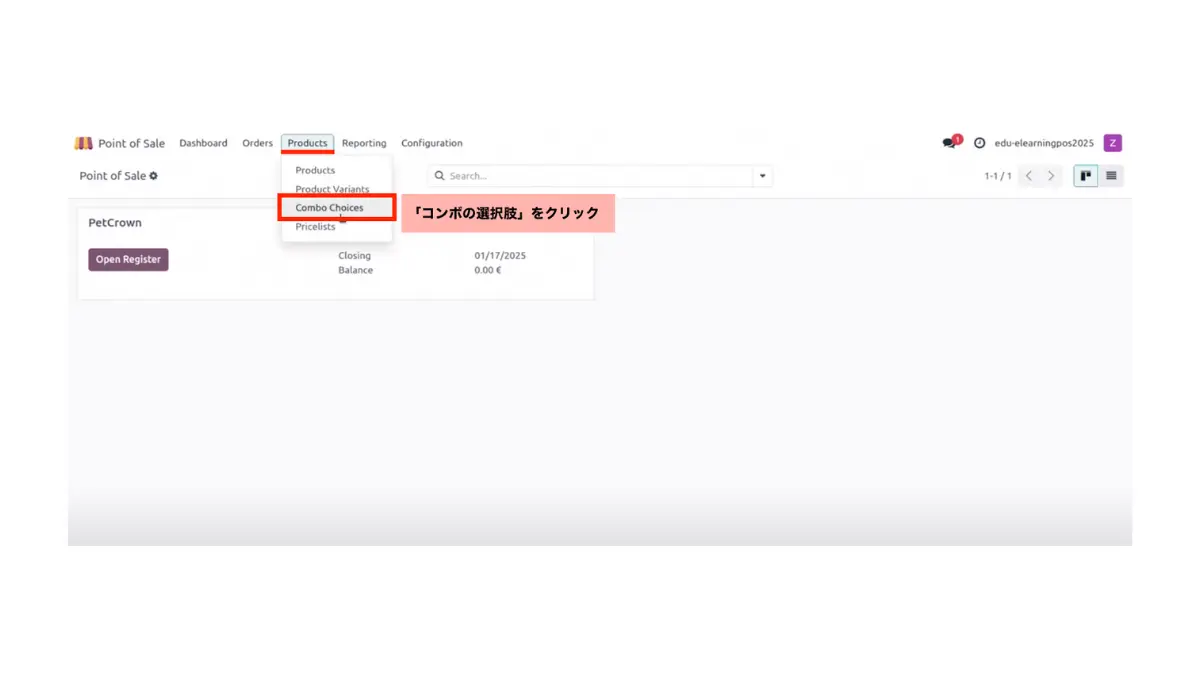Screen dimensions: 1200x675
Task: Expand the search options dropdown arrow
Action: click(x=763, y=176)
